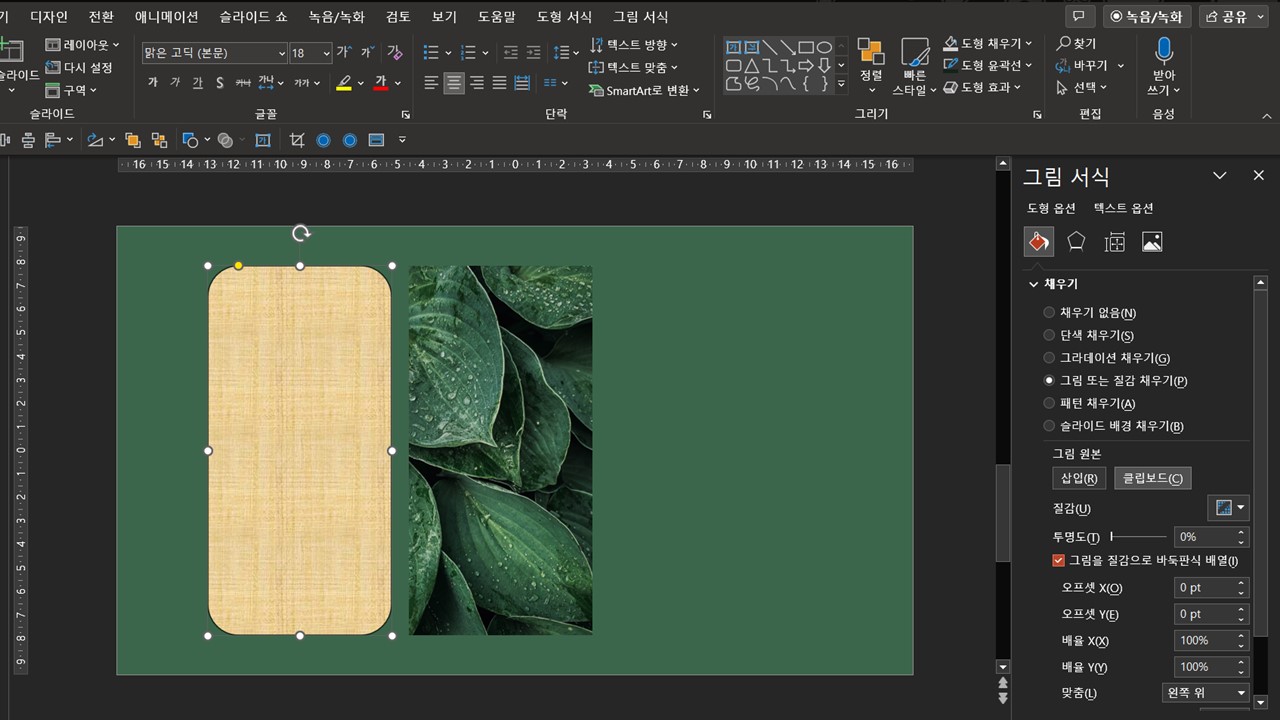Click Convert to SmartArt button

tap(645, 90)
